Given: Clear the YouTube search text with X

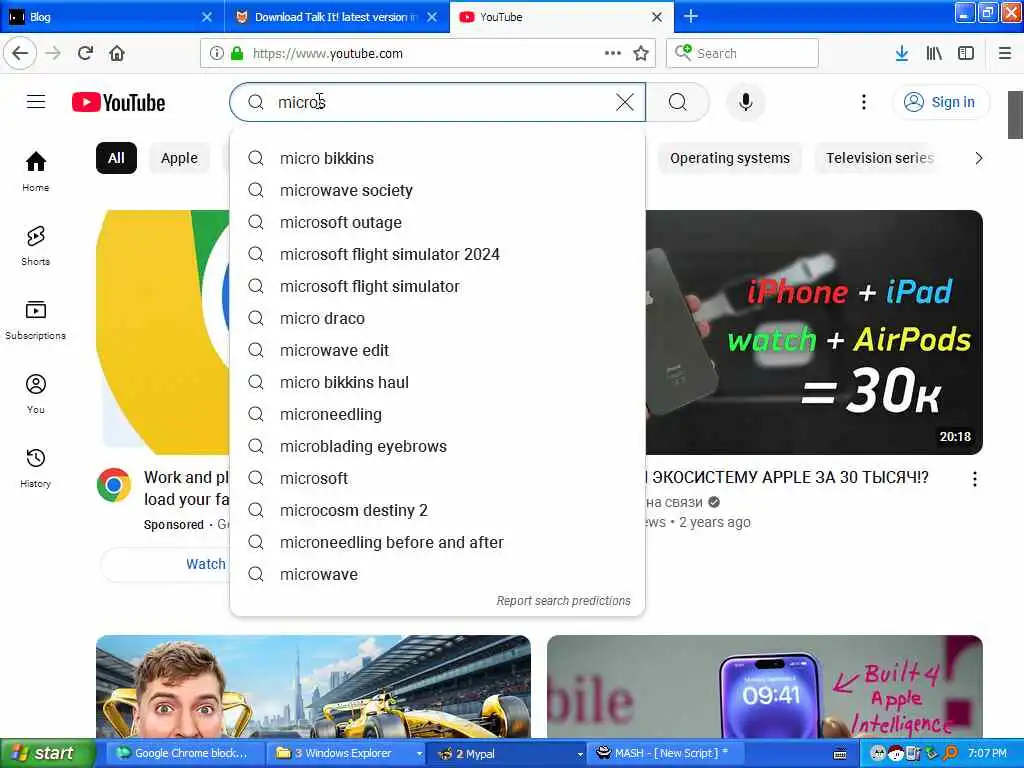Looking at the screenshot, I should click(625, 102).
